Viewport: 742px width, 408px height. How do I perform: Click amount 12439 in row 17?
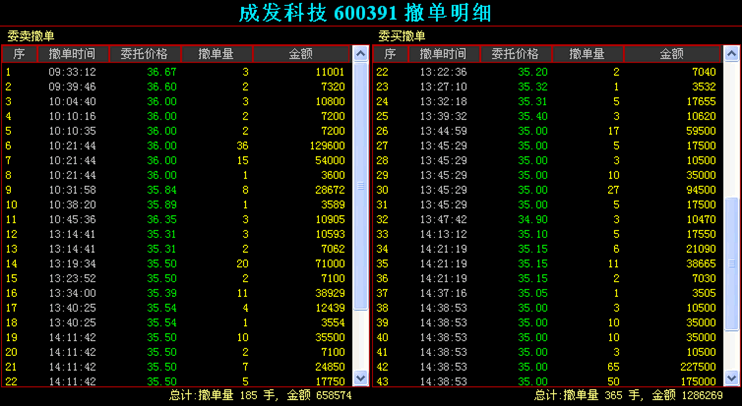(x=330, y=308)
